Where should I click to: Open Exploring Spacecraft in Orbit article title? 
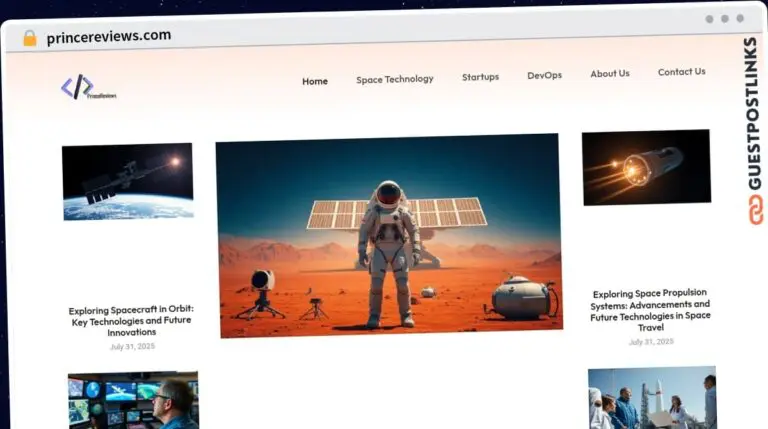click(131, 320)
